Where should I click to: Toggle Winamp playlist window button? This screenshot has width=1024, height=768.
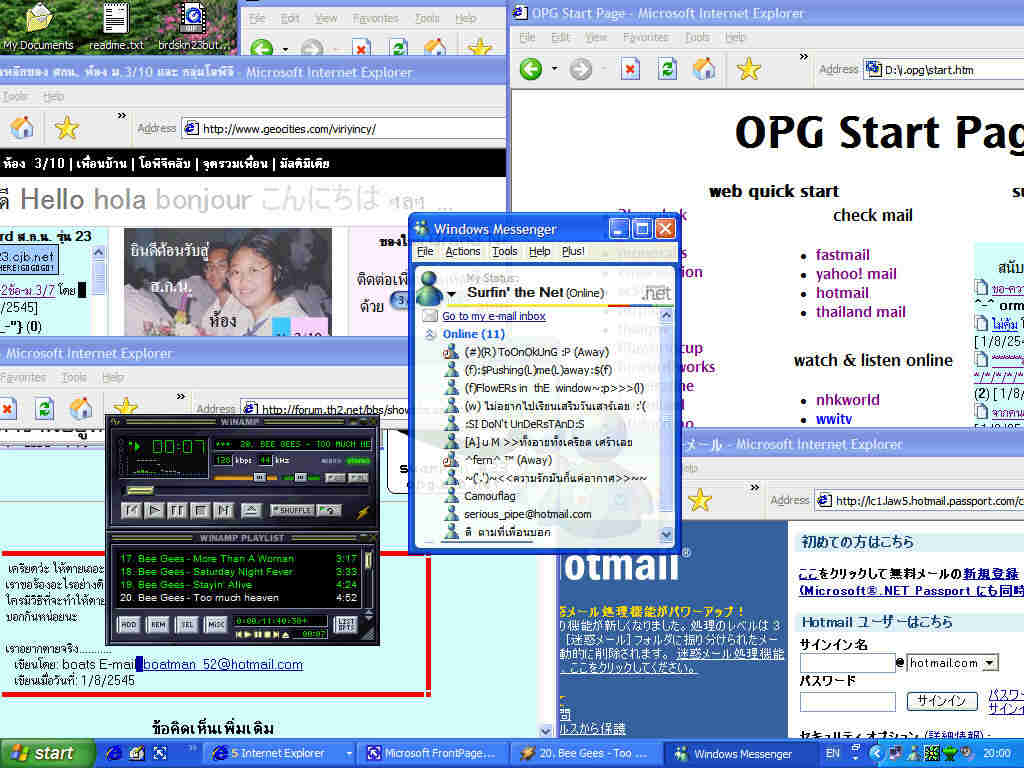(358, 478)
